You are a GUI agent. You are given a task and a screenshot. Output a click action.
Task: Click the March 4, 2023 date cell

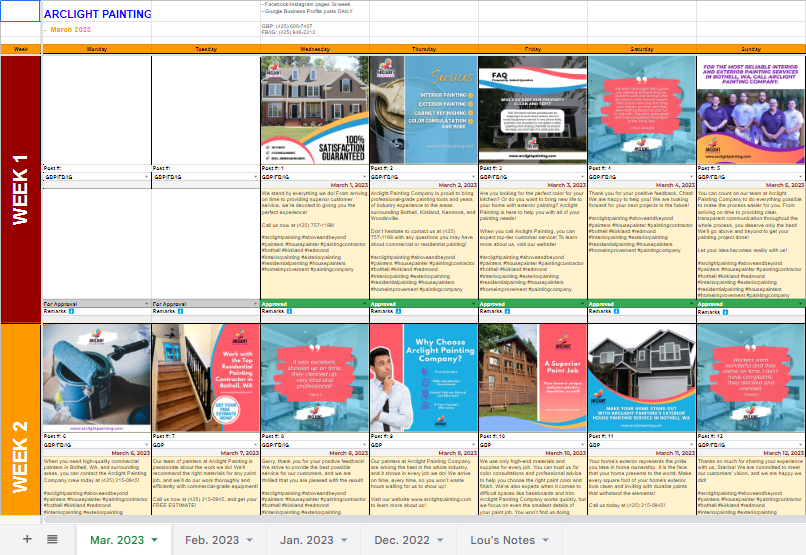pyautogui.click(x=642, y=185)
